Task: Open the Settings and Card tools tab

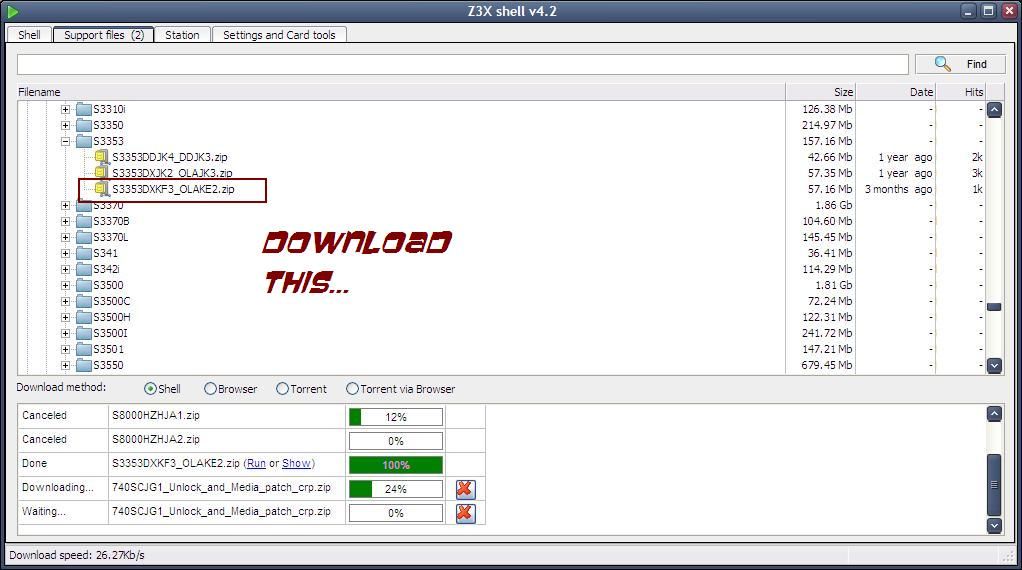Action: point(279,35)
